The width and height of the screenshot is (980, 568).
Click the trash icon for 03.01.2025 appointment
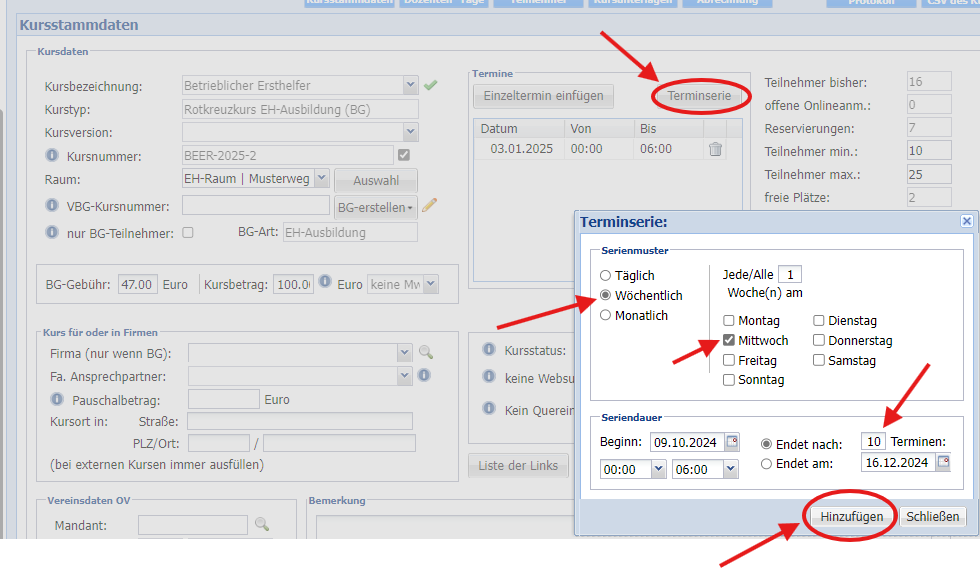pyautogui.click(x=715, y=149)
